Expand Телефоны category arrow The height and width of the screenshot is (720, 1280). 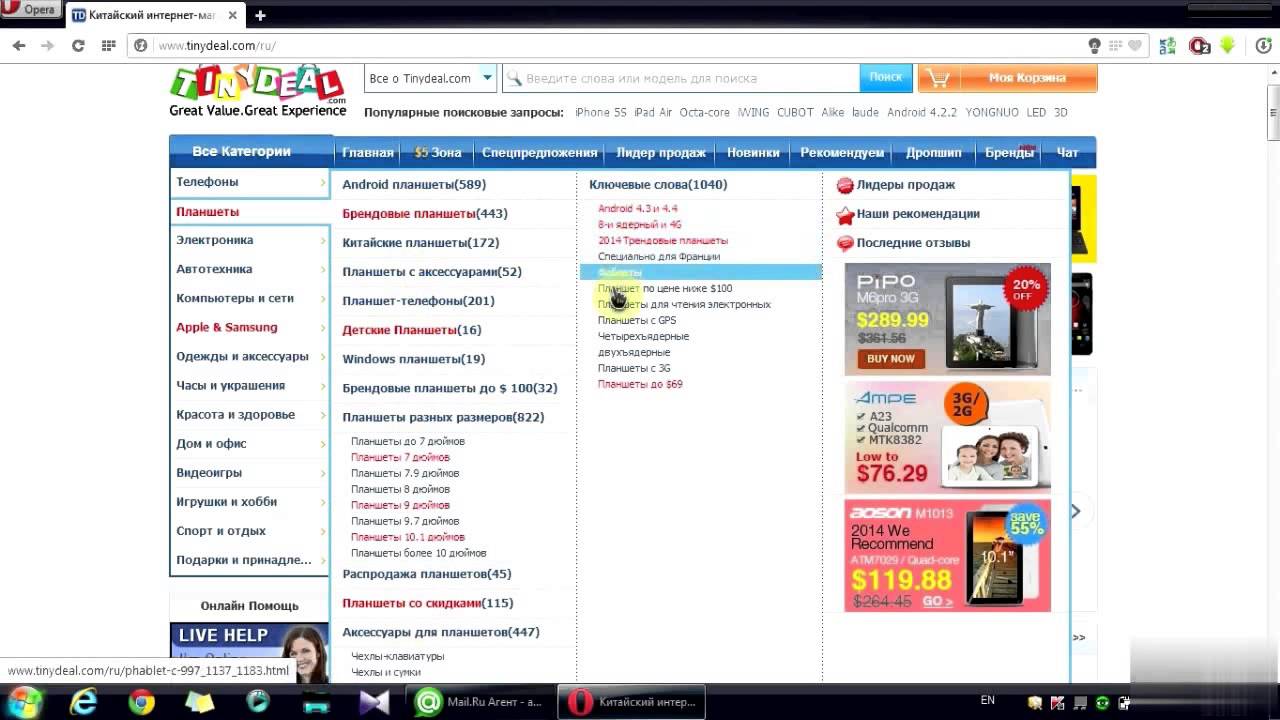click(x=323, y=182)
